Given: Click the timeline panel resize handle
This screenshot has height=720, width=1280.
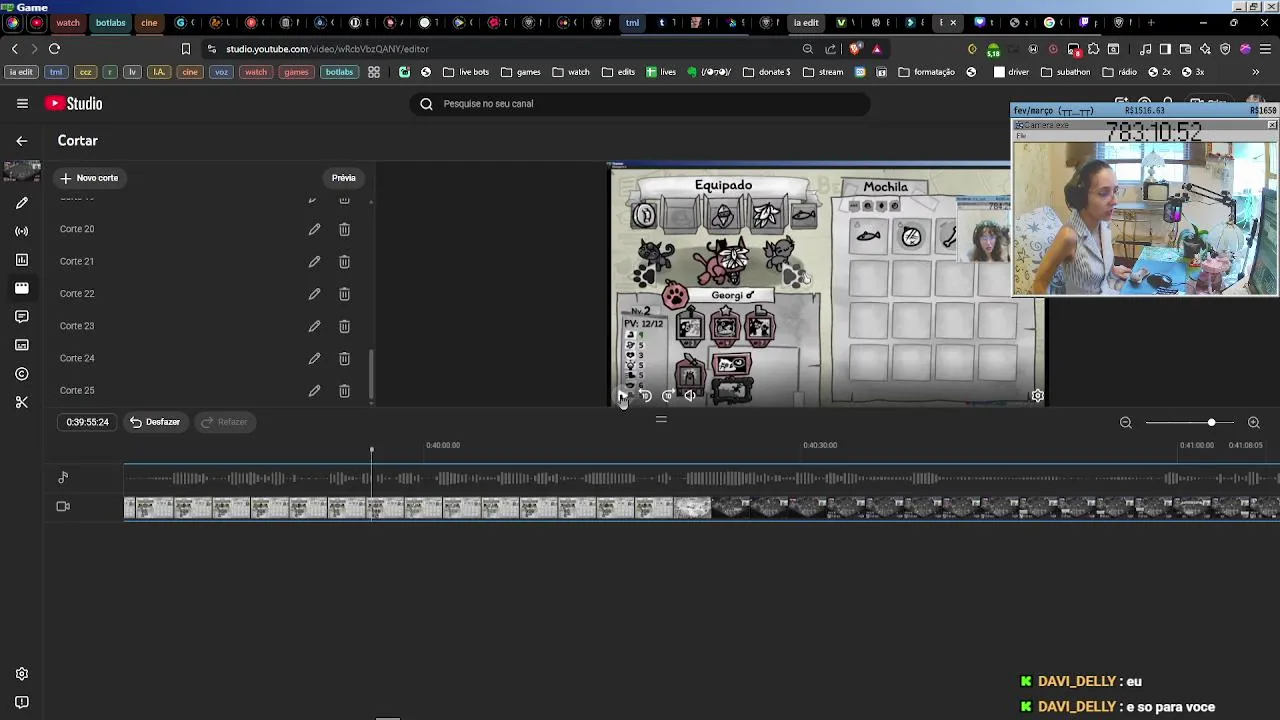Looking at the screenshot, I should click(661, 420).
